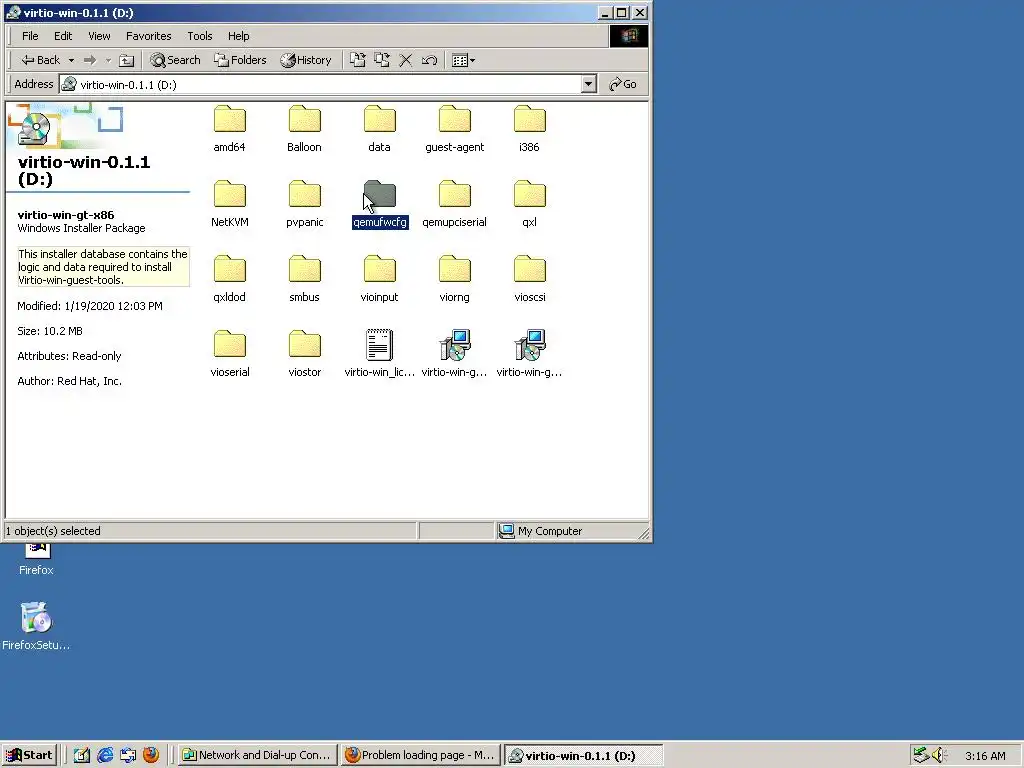Screen dimensions: 1024x768
Task: Open the Views dropdown button
Action: [464, 60]
